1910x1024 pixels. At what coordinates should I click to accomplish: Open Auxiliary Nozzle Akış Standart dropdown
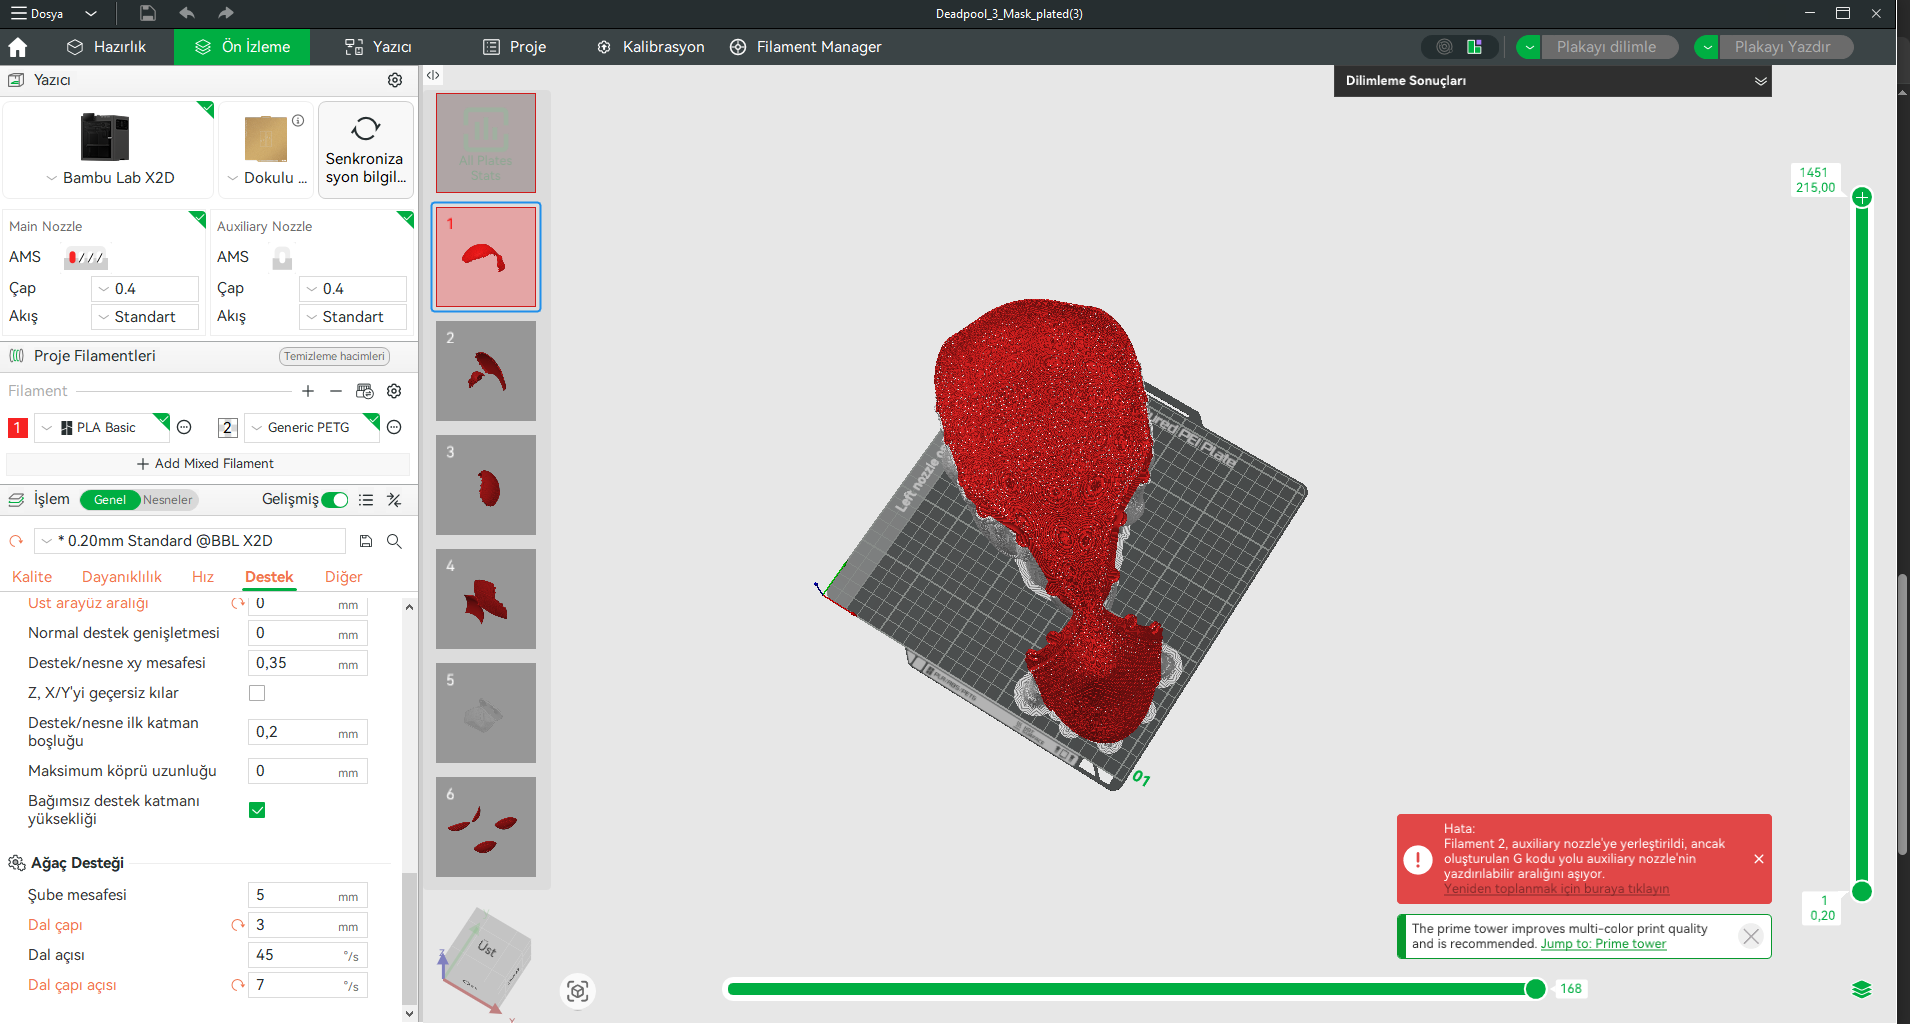(x=353, y=317)
